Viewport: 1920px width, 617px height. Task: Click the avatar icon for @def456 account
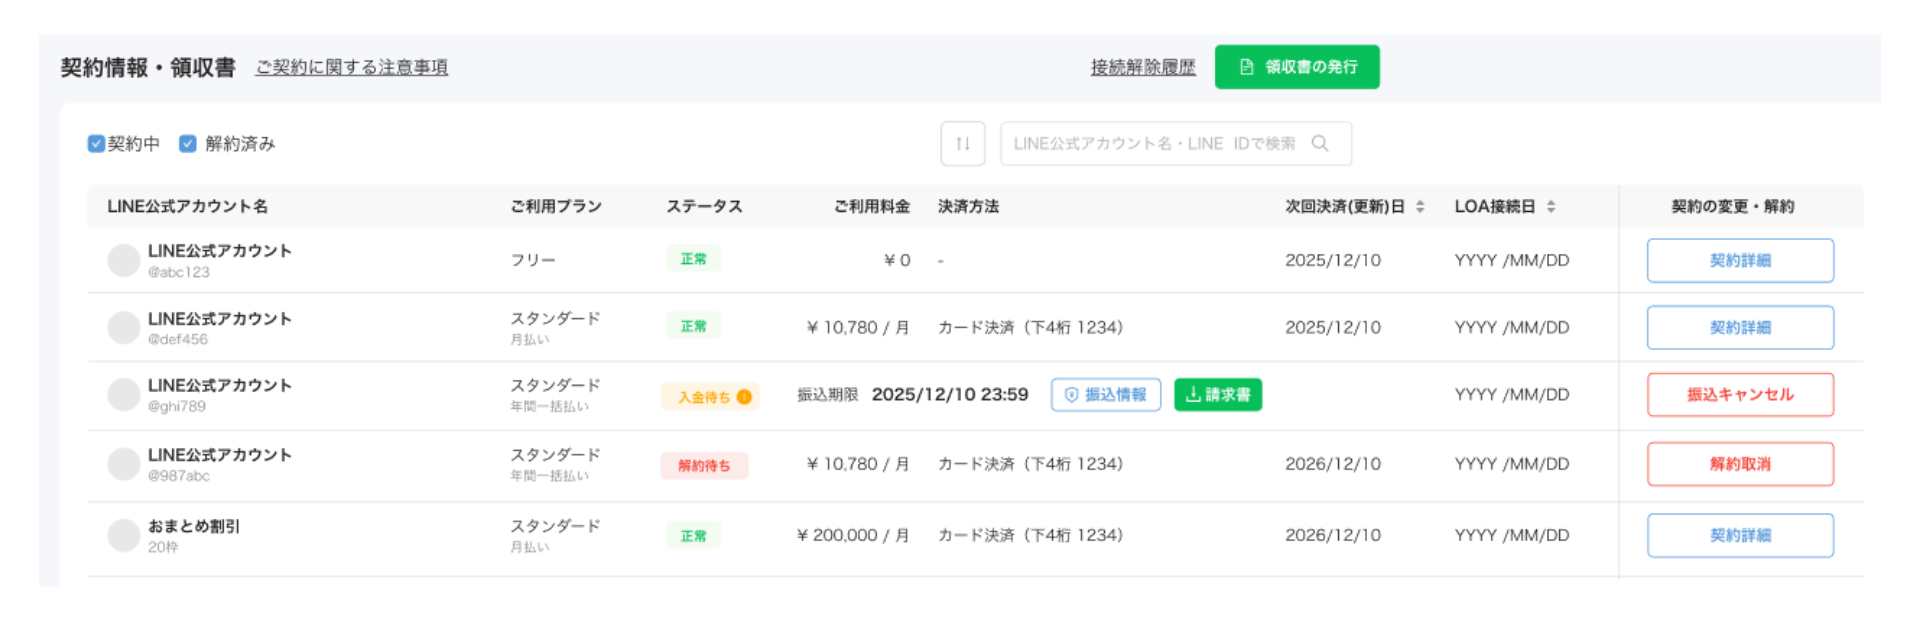coord(124,327)
